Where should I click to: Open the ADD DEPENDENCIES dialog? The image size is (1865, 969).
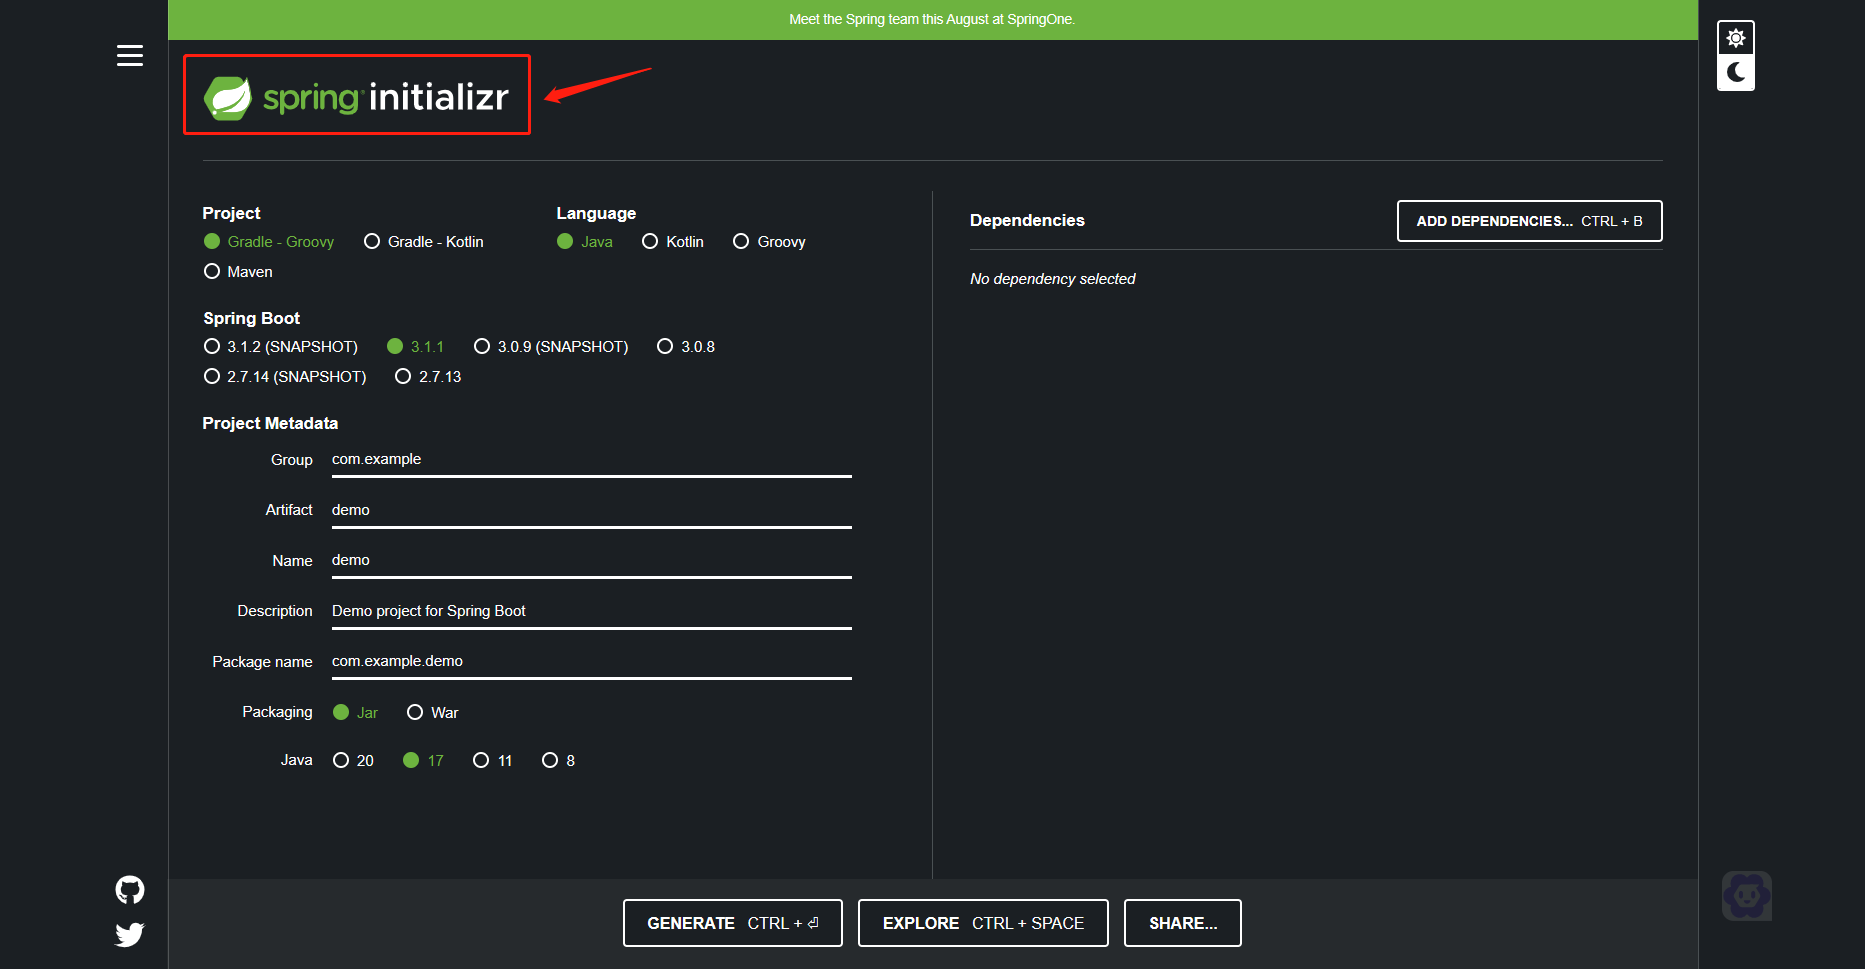tap(1528, 220)
